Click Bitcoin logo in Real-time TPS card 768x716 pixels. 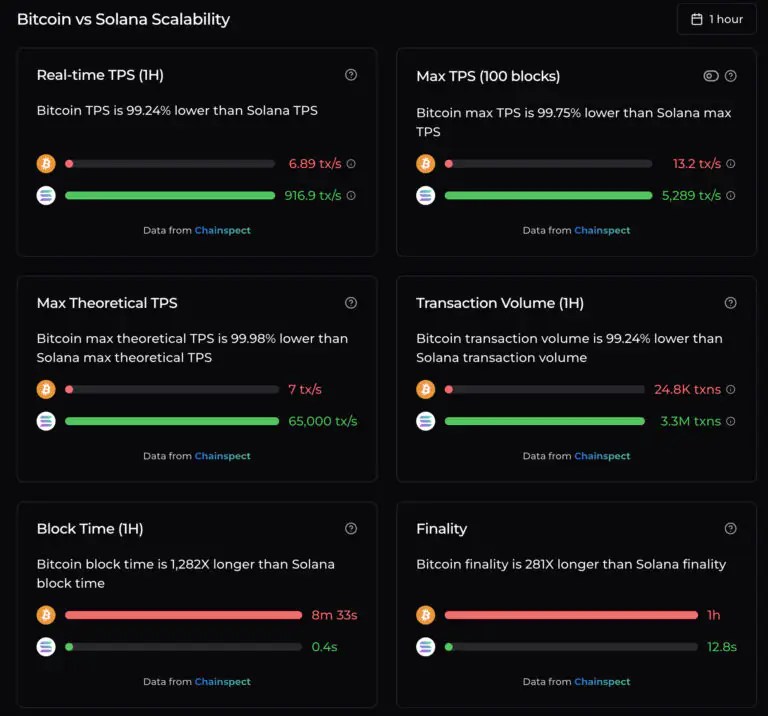point(46,164)
